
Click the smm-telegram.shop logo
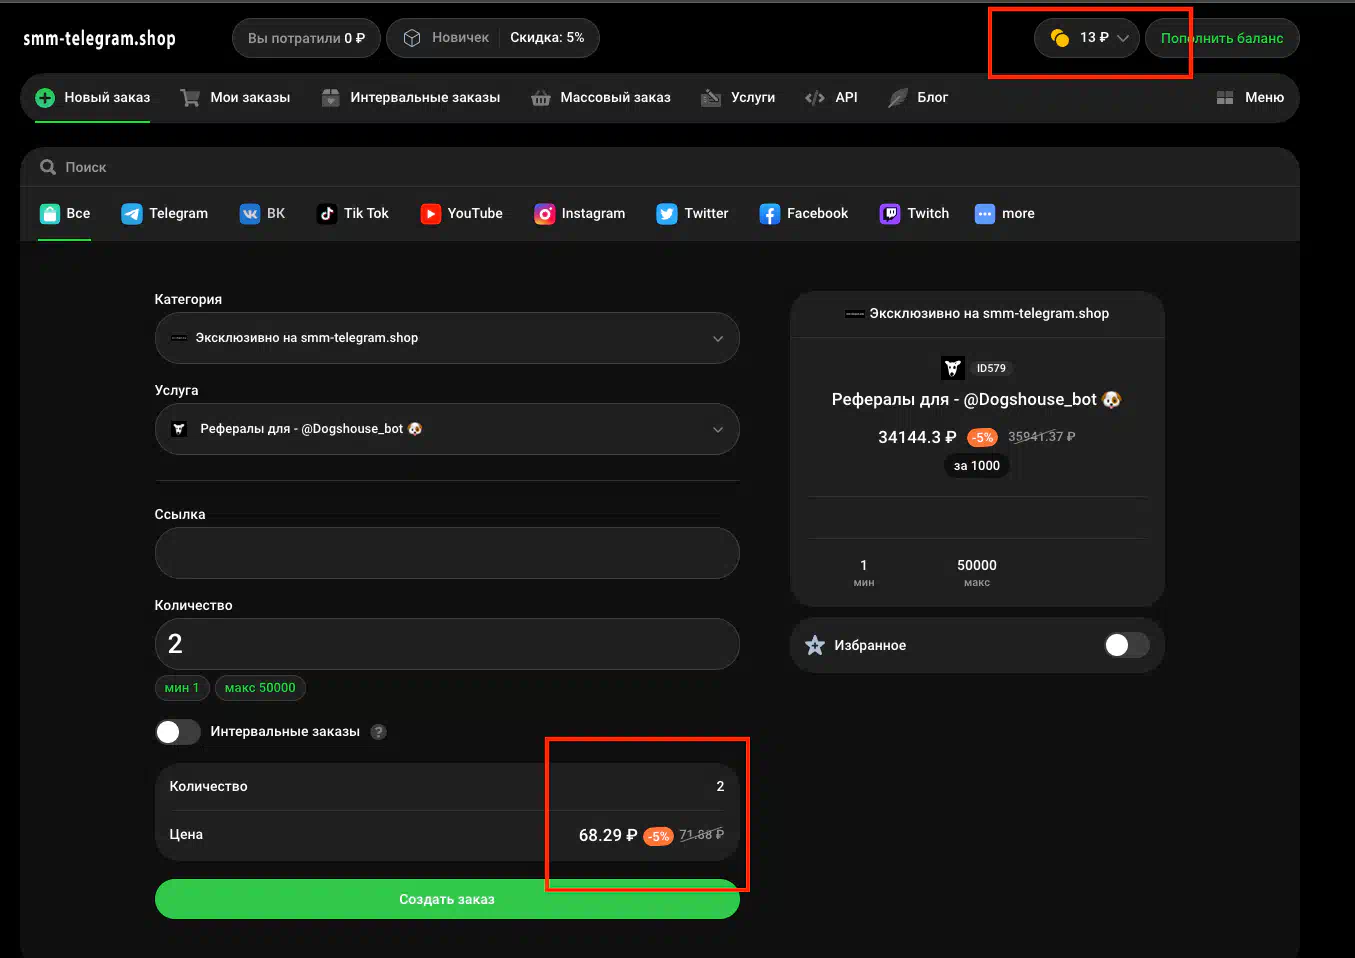99,38
